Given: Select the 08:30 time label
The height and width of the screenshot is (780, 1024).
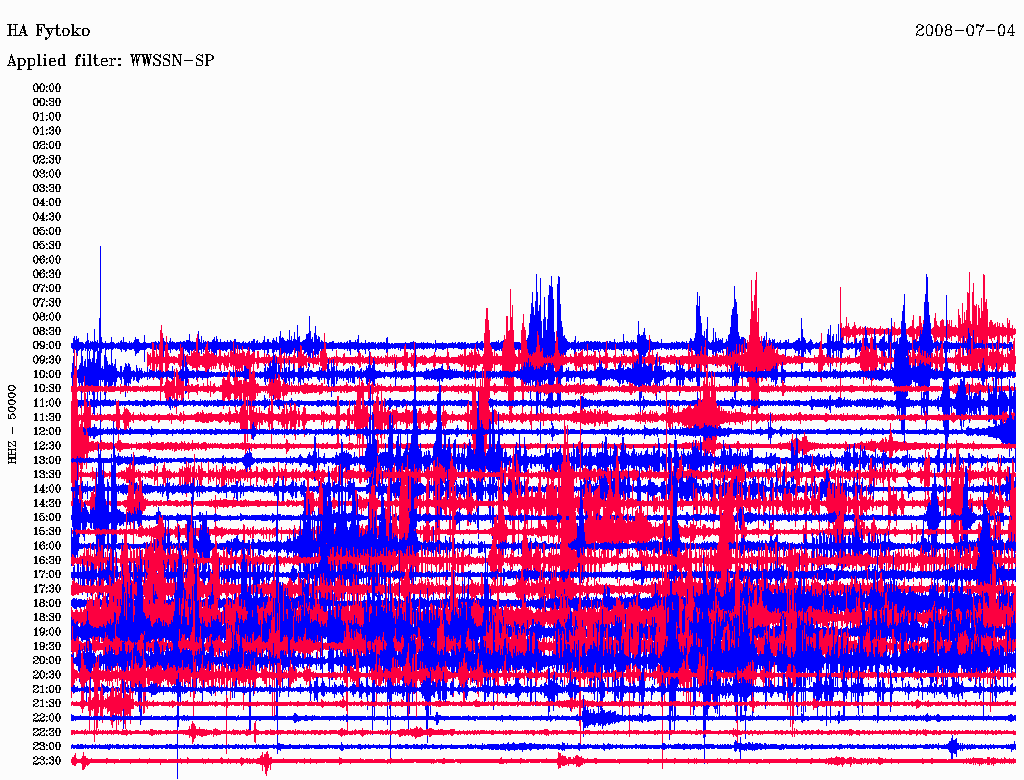Looking at the screenshot, I should coord(47,332).
